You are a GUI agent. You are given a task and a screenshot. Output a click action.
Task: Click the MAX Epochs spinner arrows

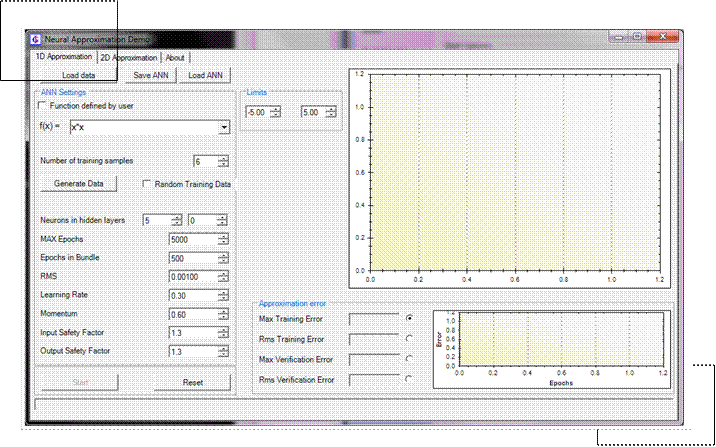pyautogui.click(x=223, y=239)
